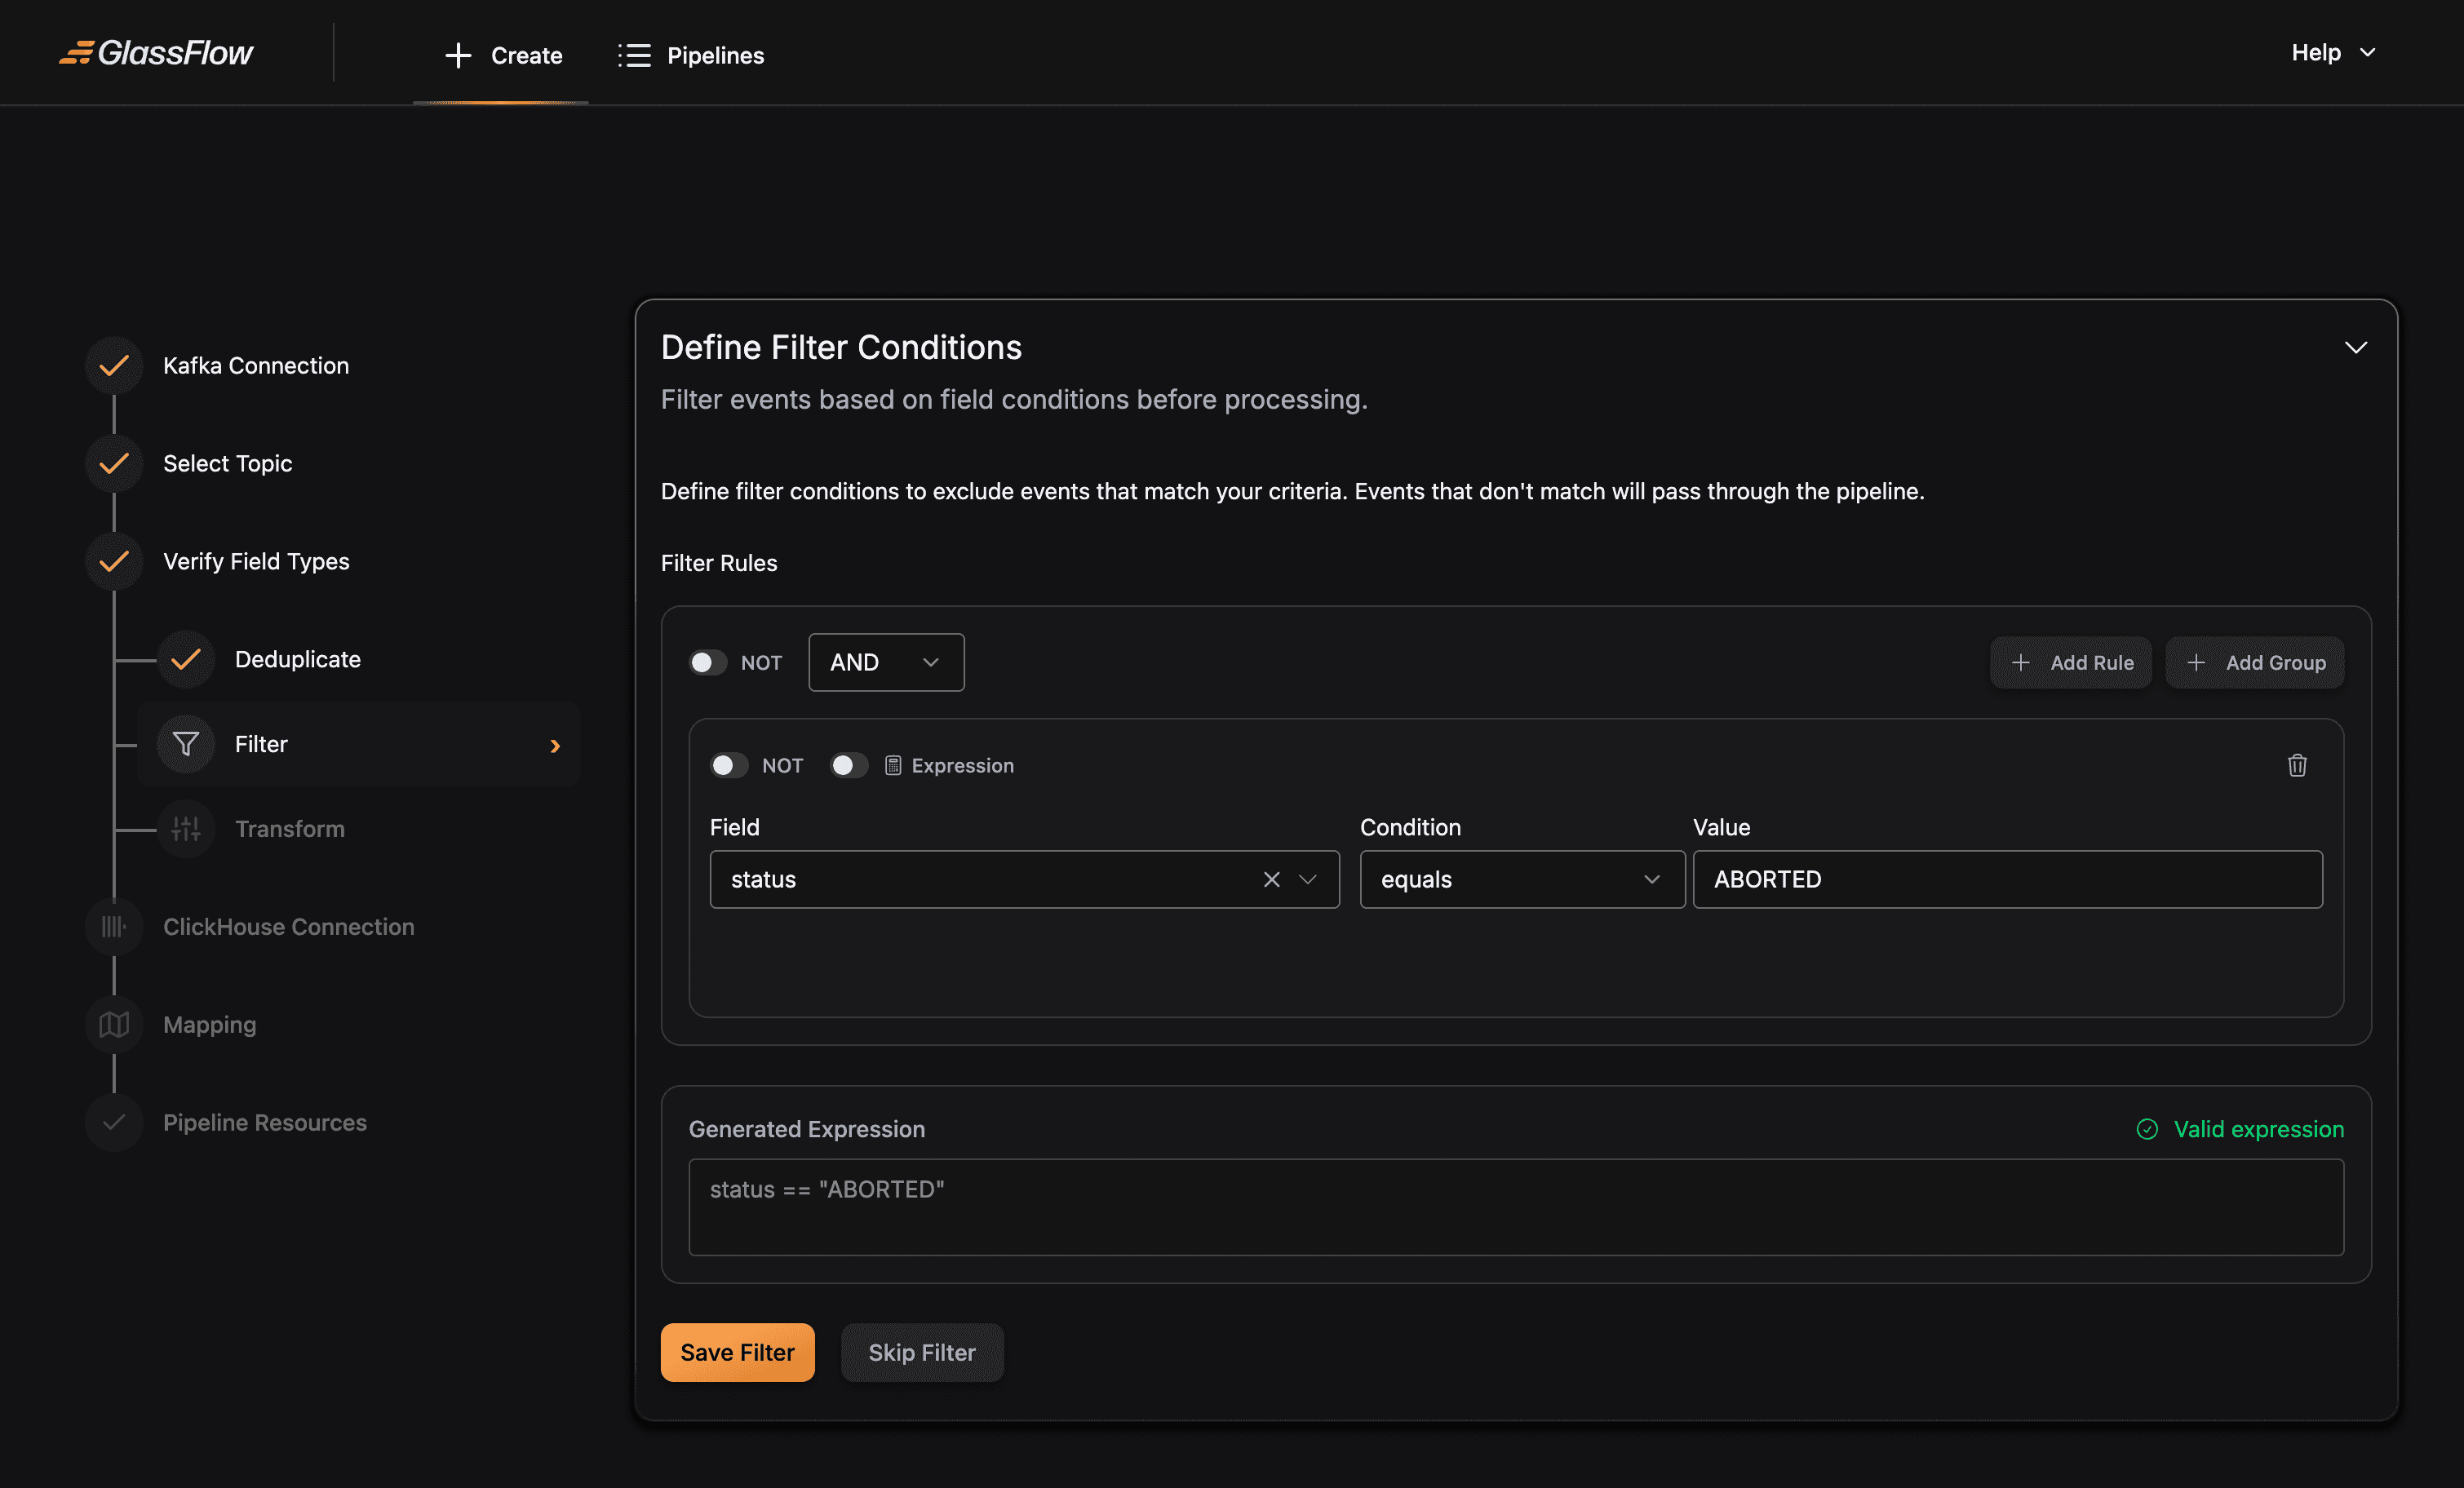Select the Filter funnel icon in sidebar
Screen dimensions: 2464x1488
186,744
